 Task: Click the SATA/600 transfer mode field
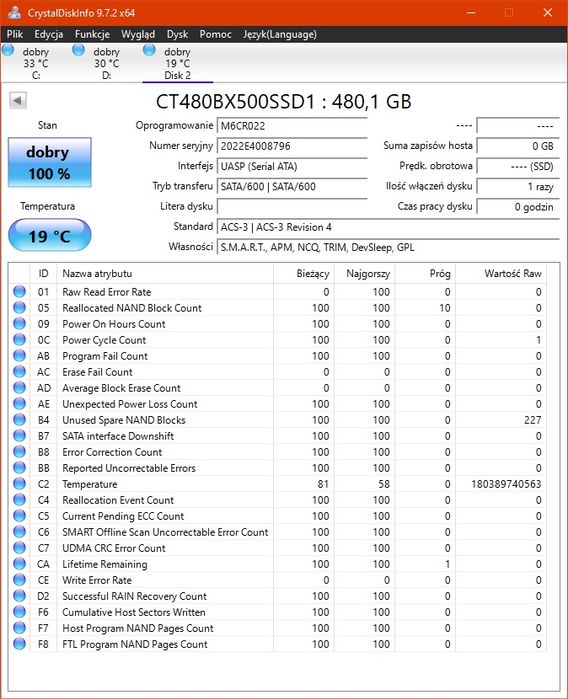click(x=292, y=186)
